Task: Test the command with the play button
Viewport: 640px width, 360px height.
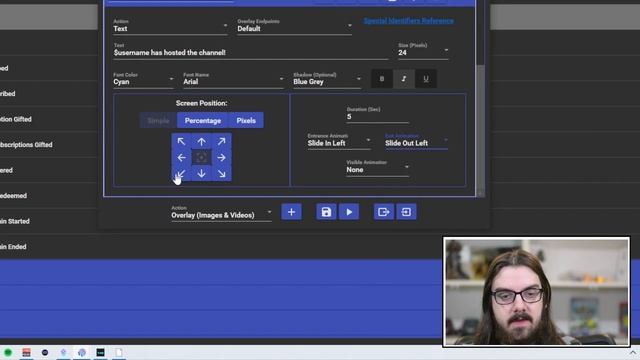Action: [349, 212]
